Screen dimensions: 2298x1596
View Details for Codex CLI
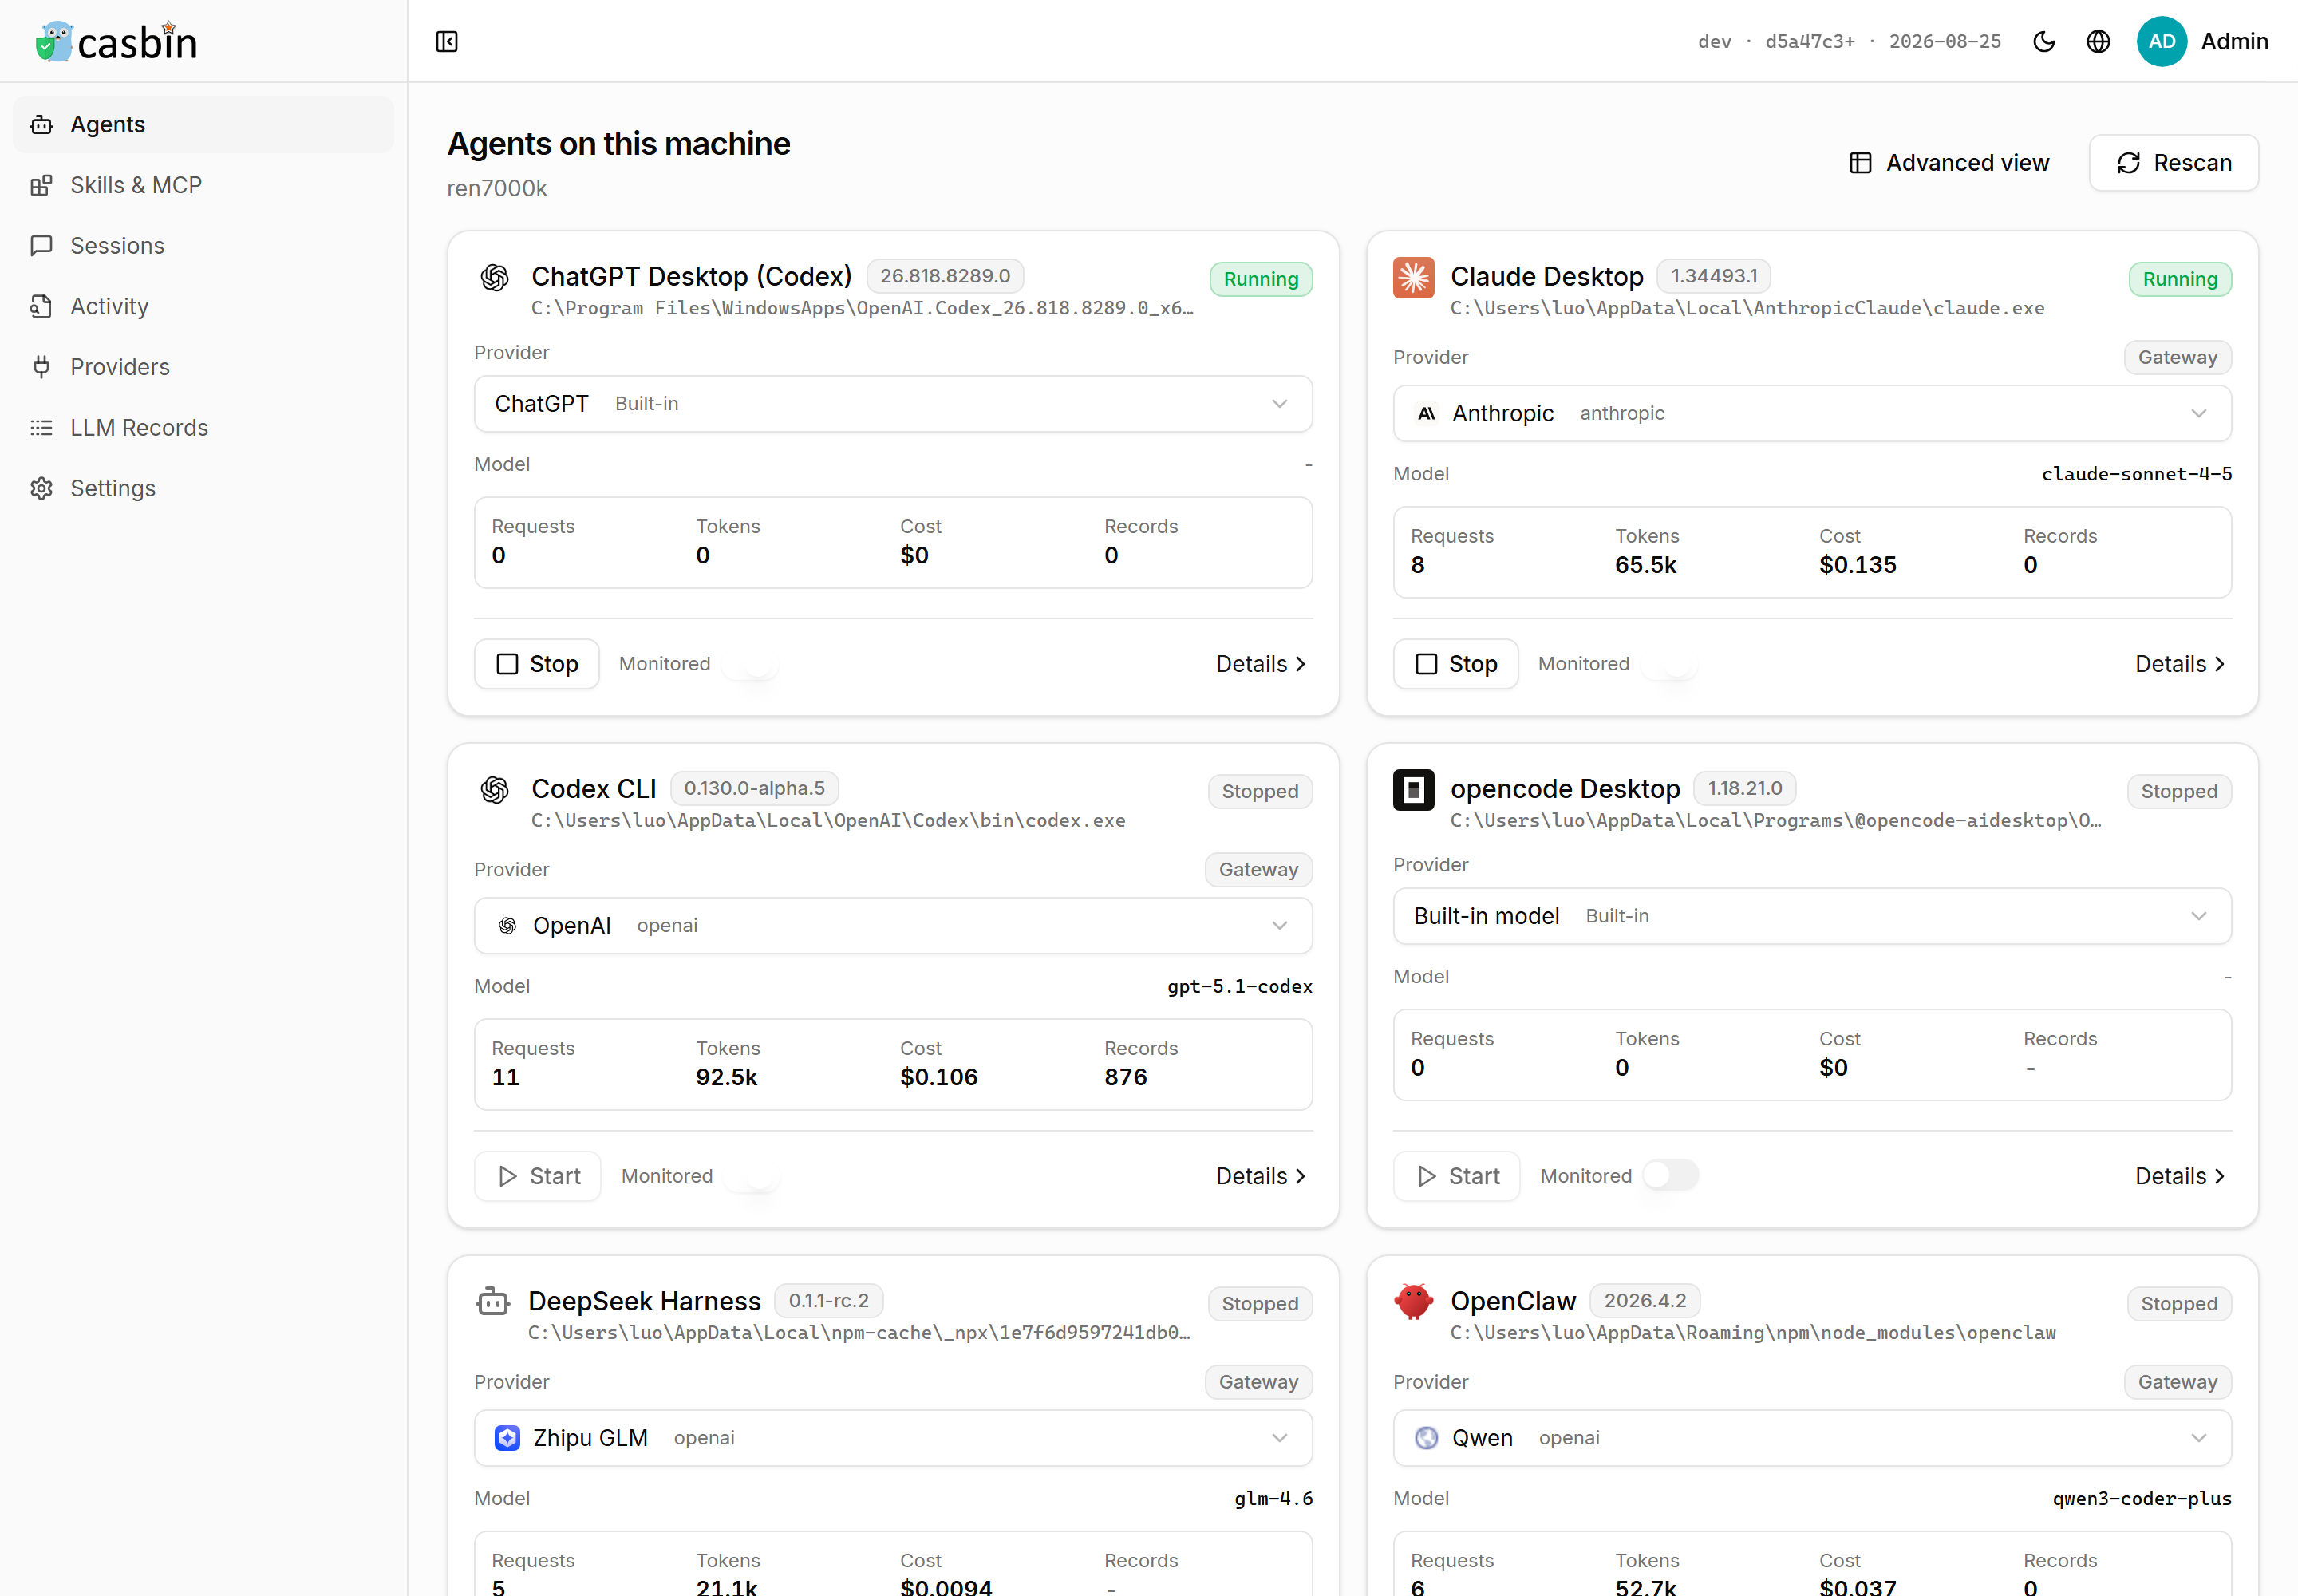[1261, 1176]
